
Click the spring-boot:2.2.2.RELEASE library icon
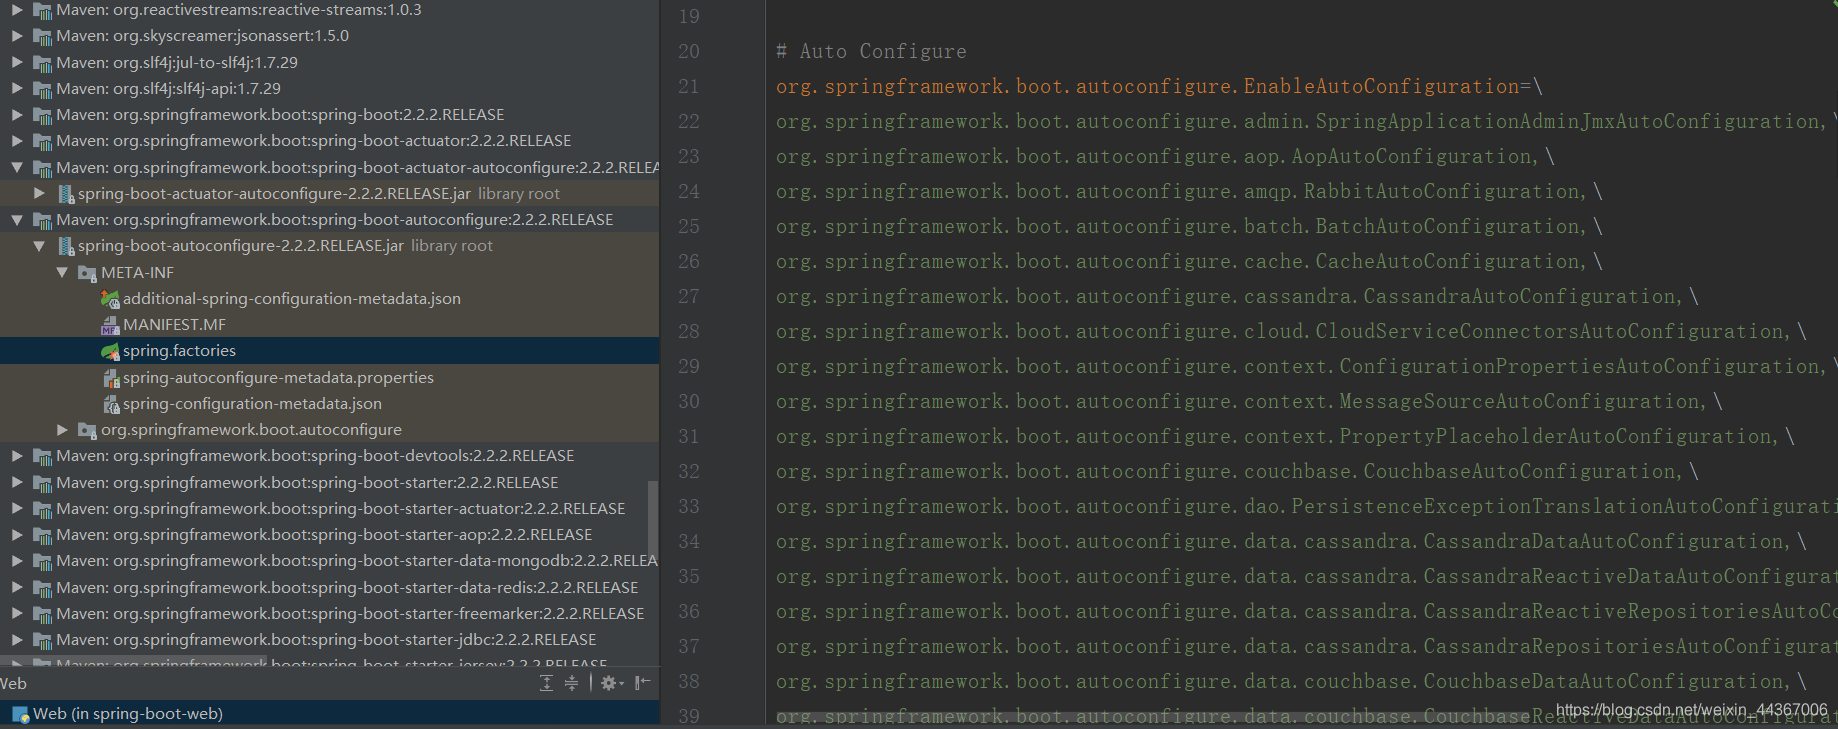[x=43, y=115]
